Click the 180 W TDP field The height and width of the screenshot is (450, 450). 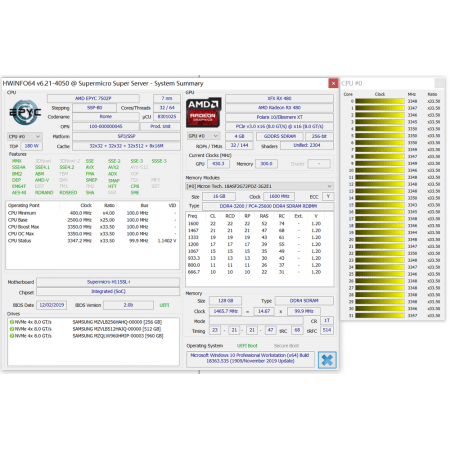coord(32,146)
